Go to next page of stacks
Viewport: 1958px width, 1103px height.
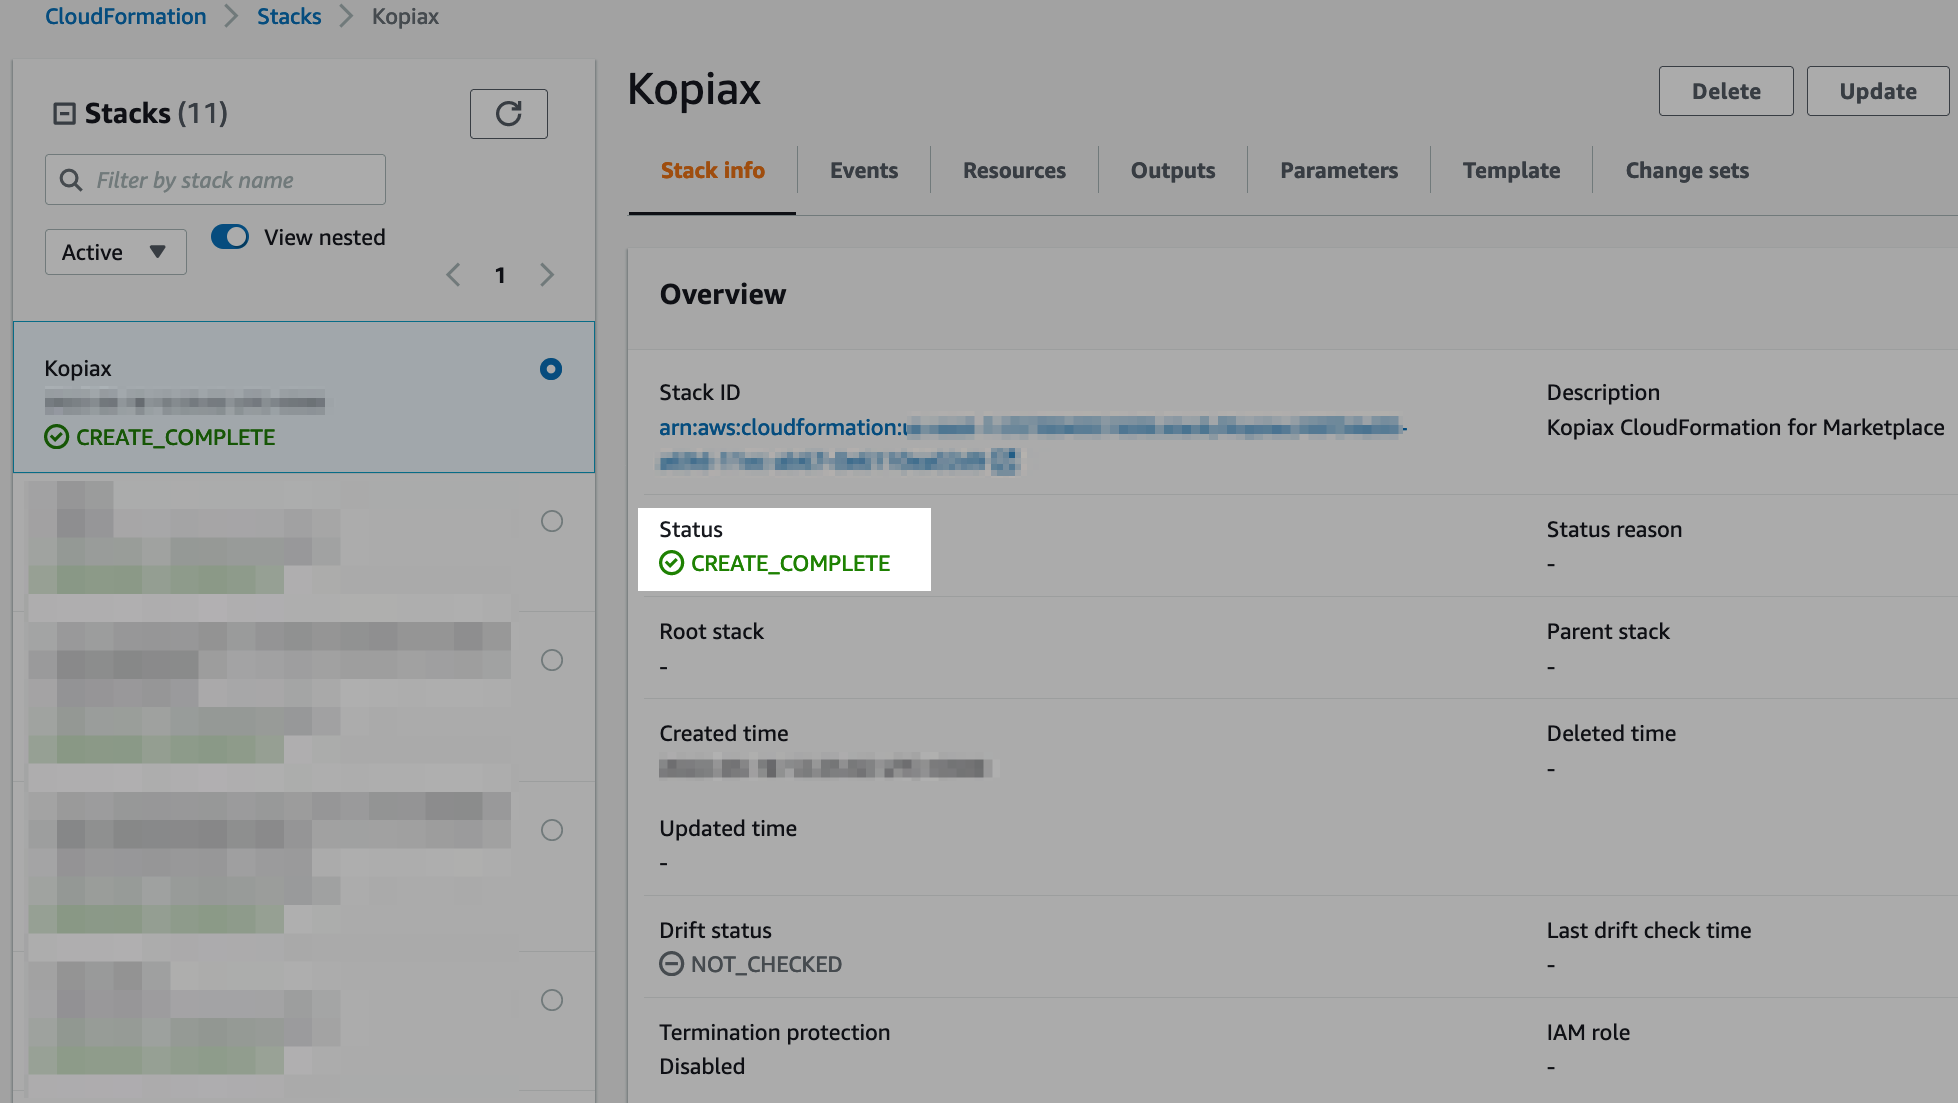(x=547, y=275)
